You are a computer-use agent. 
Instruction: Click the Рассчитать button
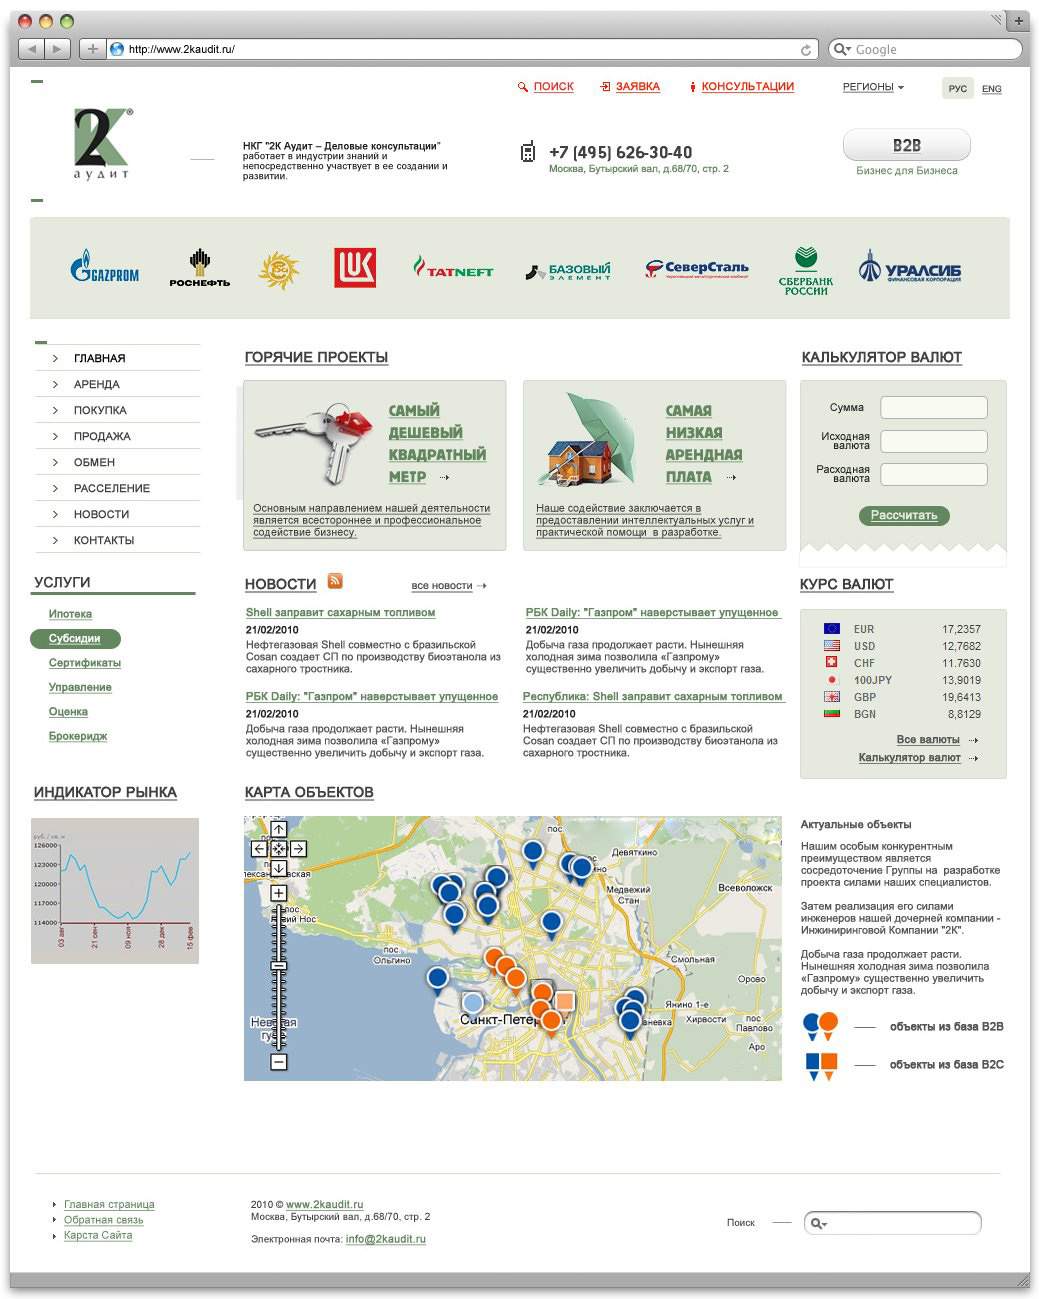coord(904,516)
